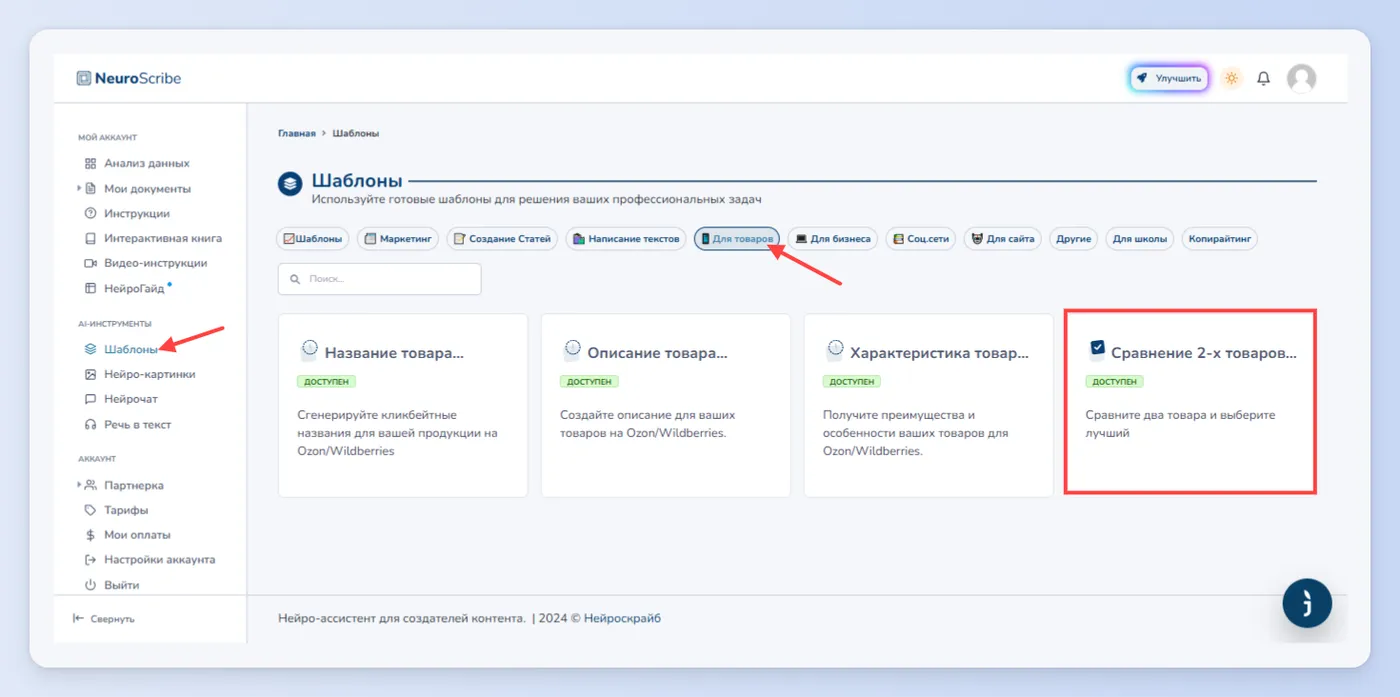Collapse the sidebar with Свернуть
1400x697 pixels.
(104, 619)
